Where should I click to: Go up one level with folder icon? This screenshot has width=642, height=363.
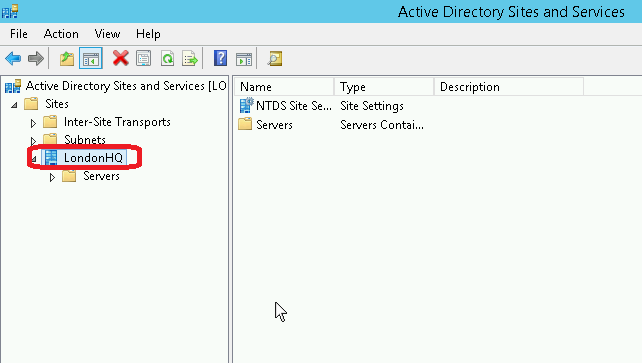pyautogui.click(x=67, y=59)
